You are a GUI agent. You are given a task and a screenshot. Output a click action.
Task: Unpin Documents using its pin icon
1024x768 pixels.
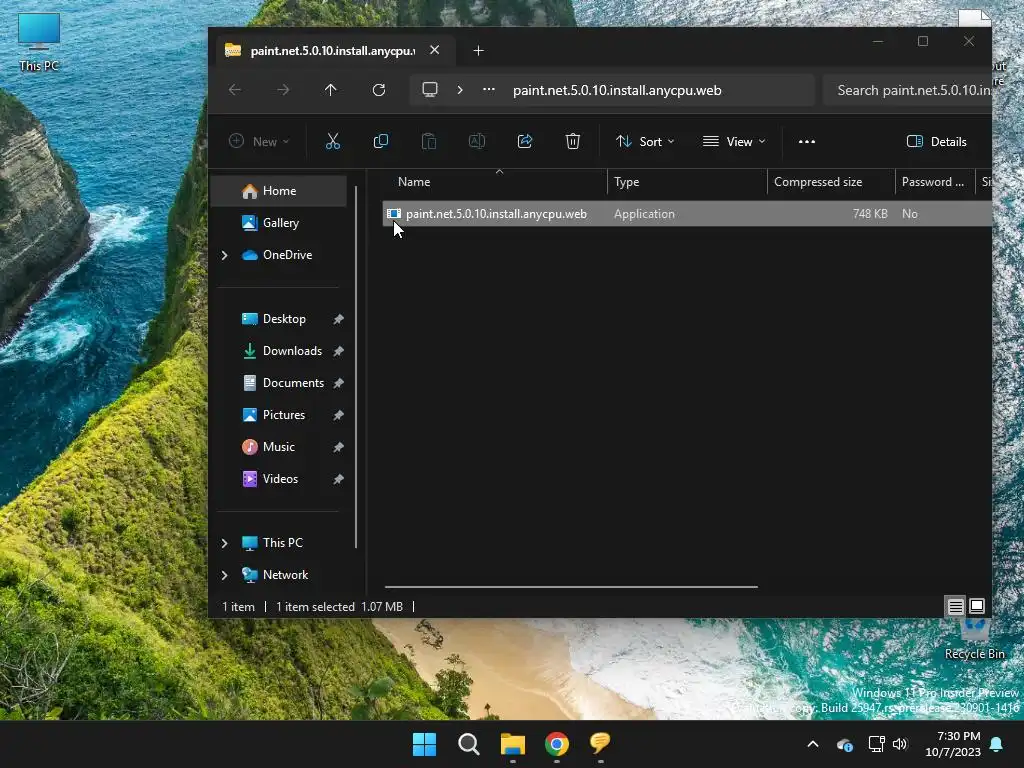pos(338,383)
